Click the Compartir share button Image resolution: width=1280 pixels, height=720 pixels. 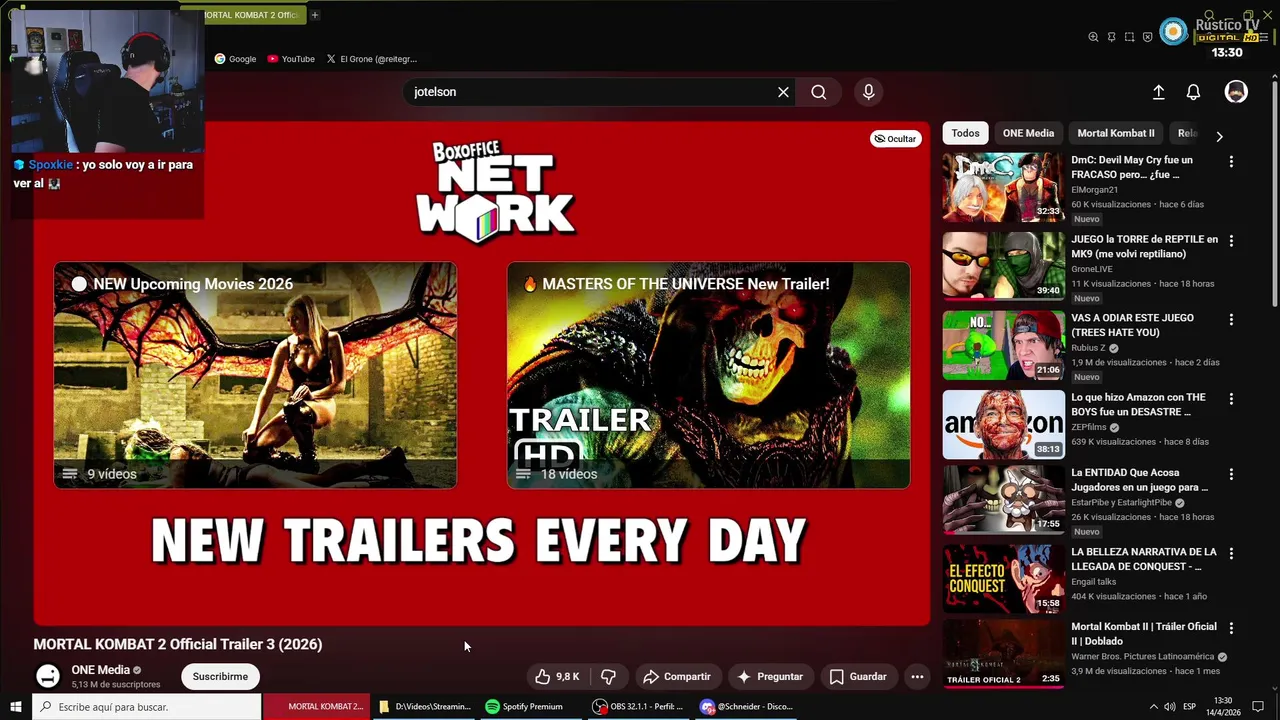677,677
